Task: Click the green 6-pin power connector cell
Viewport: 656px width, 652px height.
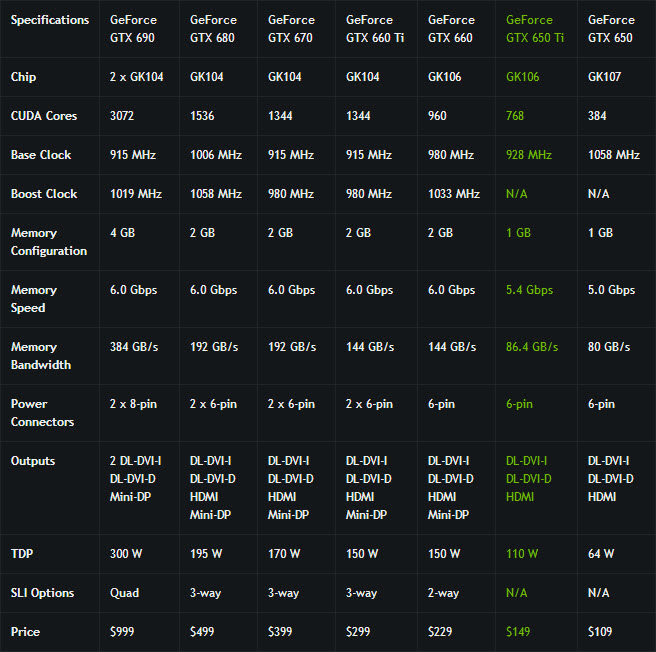Action: 519,404
